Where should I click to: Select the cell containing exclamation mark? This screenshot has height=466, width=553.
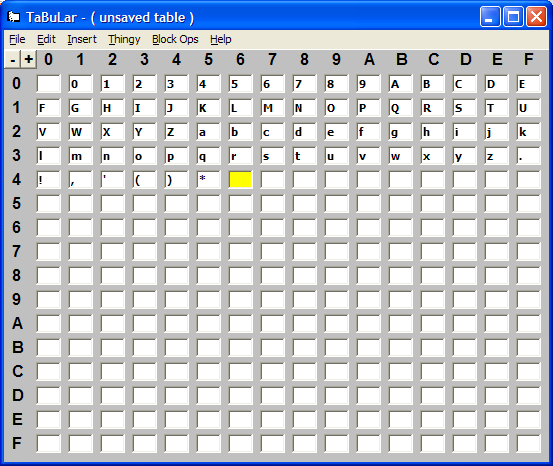click(48, 180)
